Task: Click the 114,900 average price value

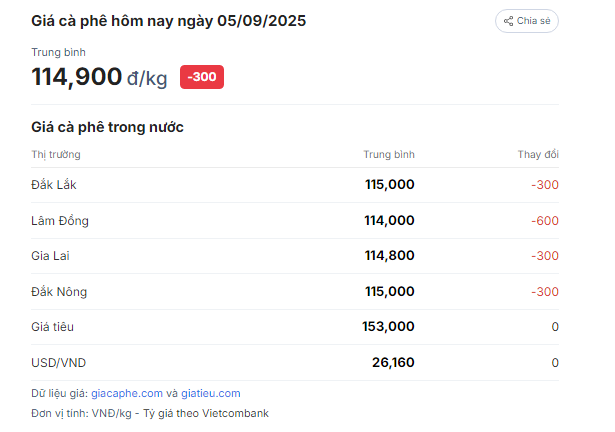Action: [x=76, y=77]
